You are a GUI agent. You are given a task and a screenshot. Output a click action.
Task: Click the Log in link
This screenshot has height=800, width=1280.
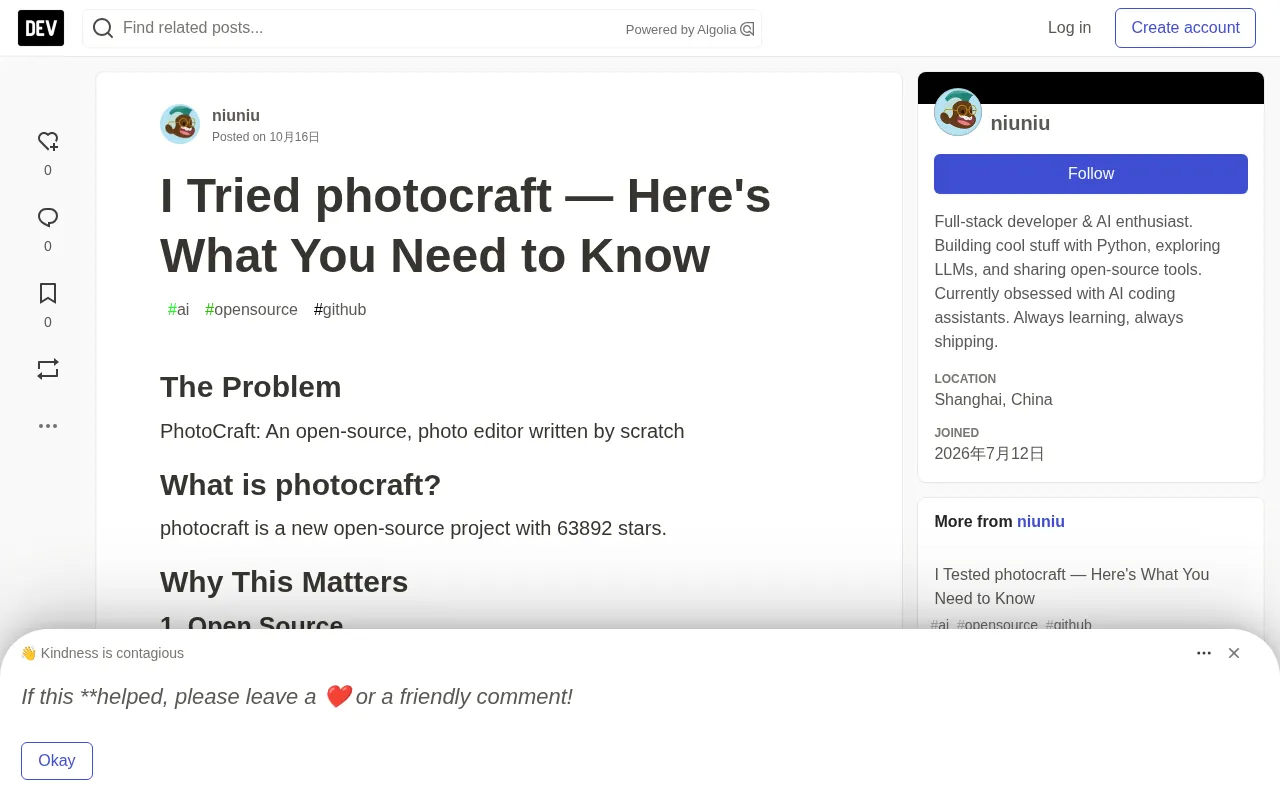(1069, 28)
